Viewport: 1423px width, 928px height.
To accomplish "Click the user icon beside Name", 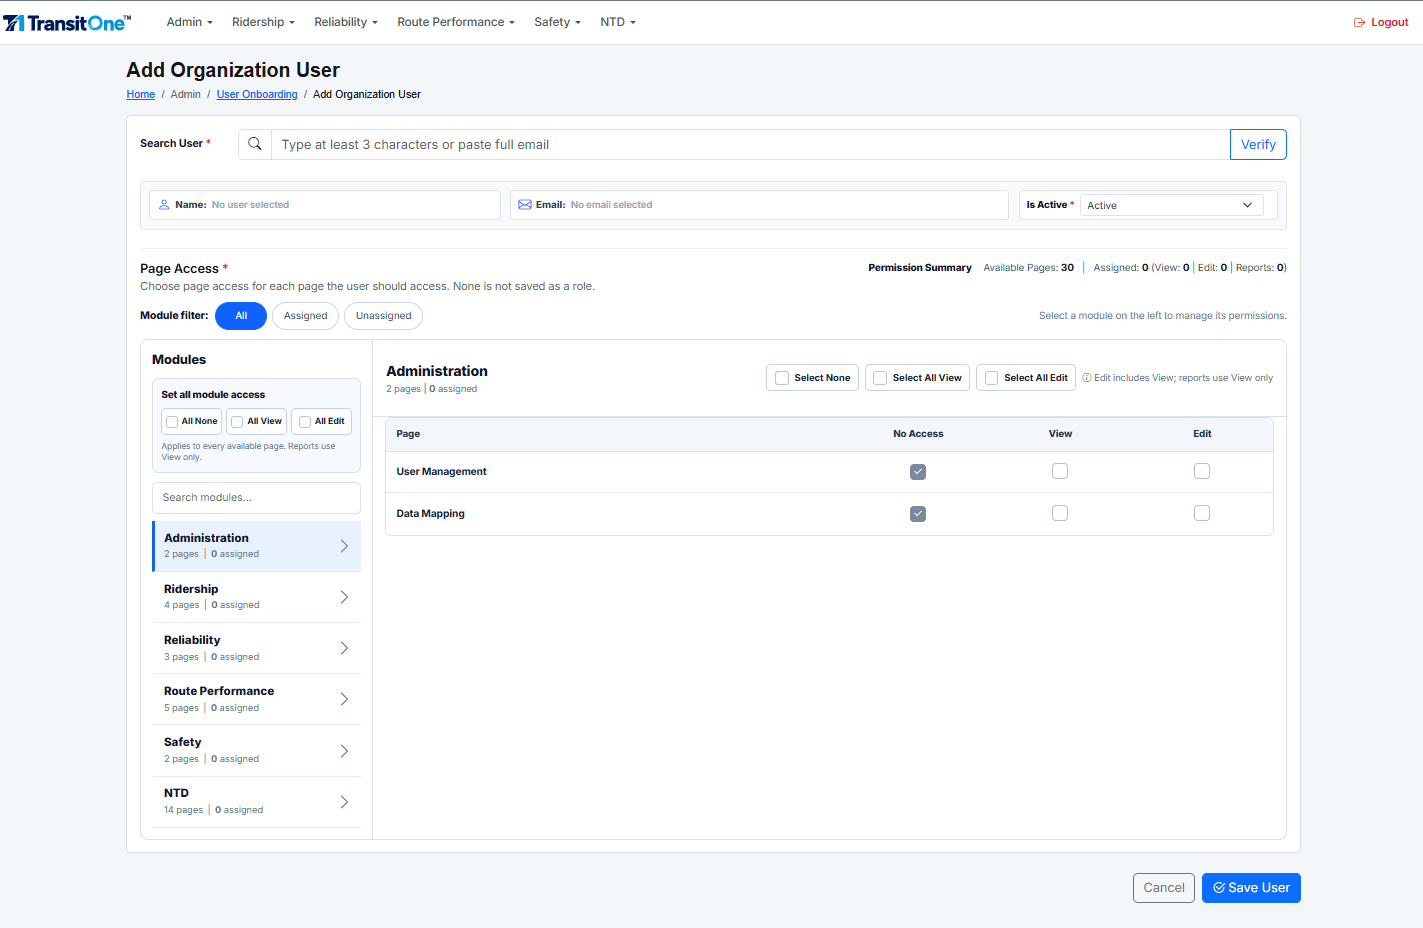I will (164, 205).
